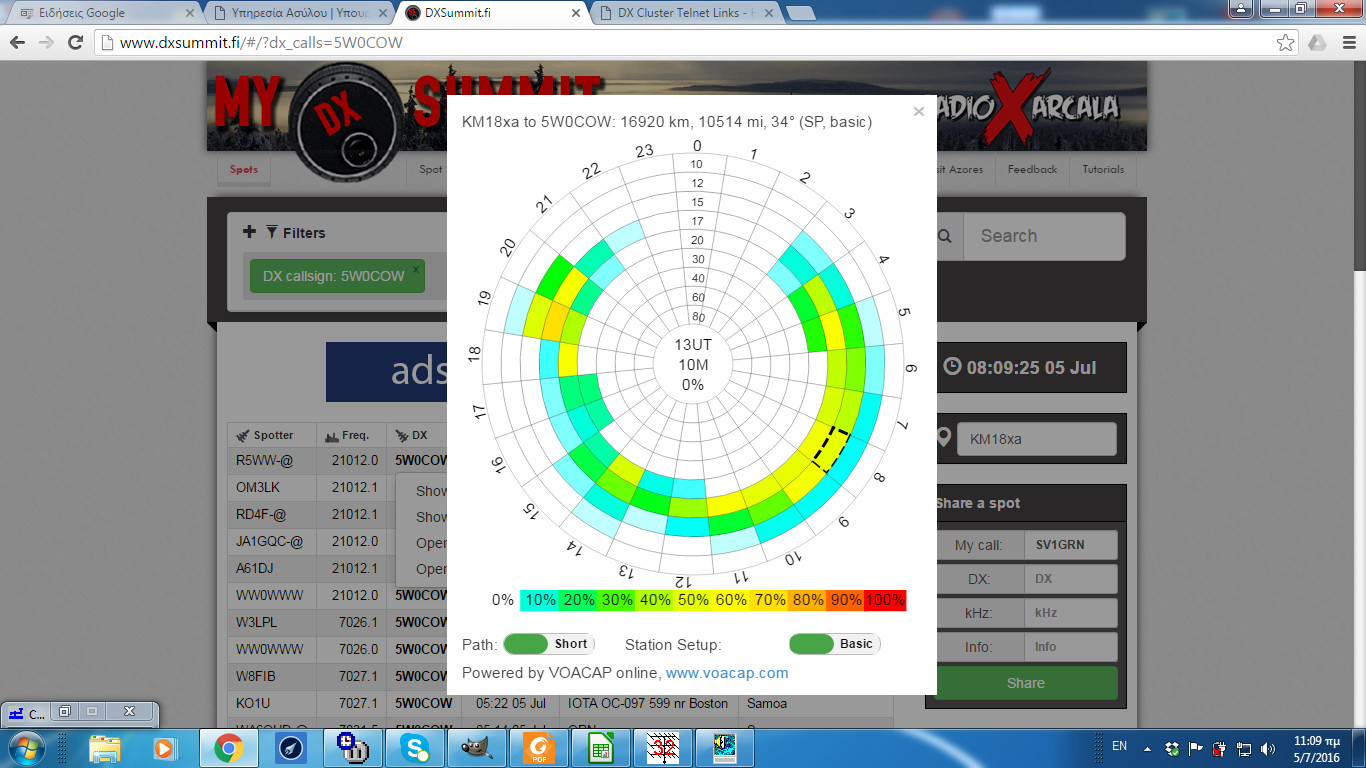1366x768 pixels.
Task: Open the Tutorials menu item
Action: tap(1103, 169)
